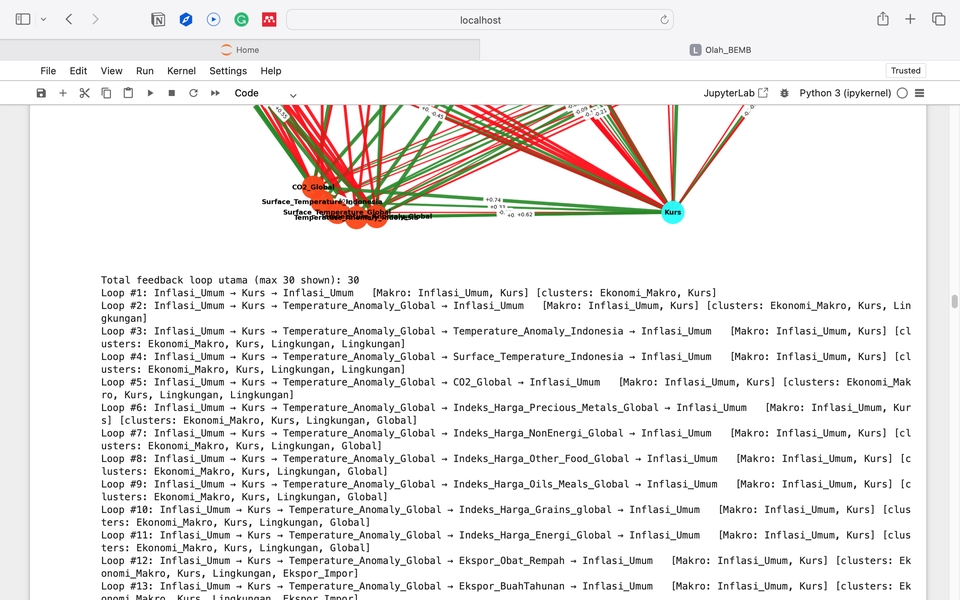The width and height of the screenshot is (960, 600).
Task: Open the Settings menu
Action: tap(228, 71)
